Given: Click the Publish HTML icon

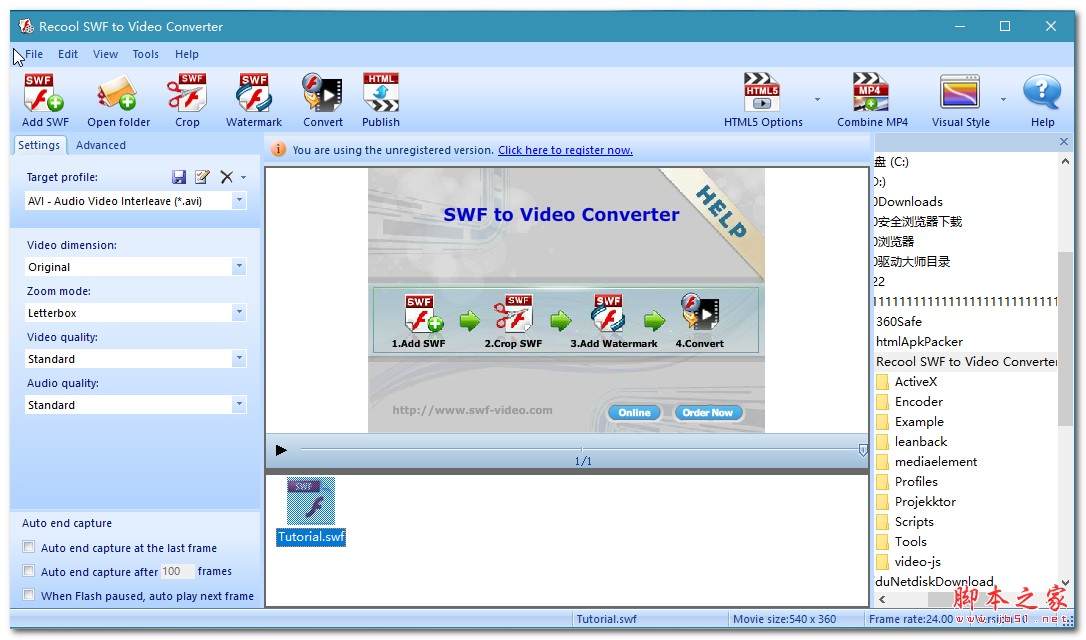Looking at the screenshot, I should 381,94.
